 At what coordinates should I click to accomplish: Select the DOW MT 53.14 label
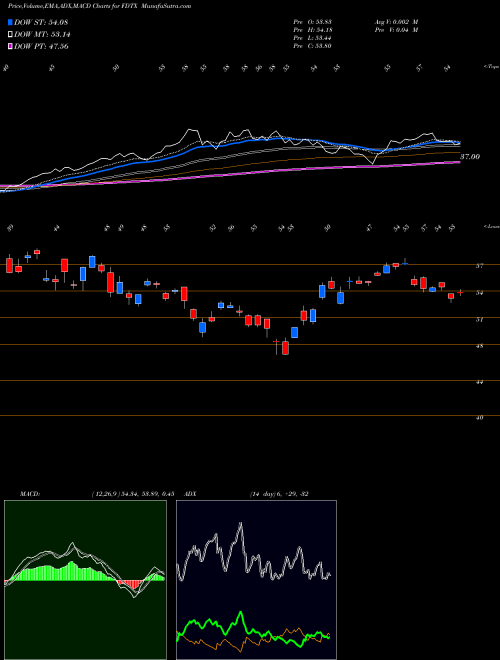pyautogui.click(x=41, y=35)
